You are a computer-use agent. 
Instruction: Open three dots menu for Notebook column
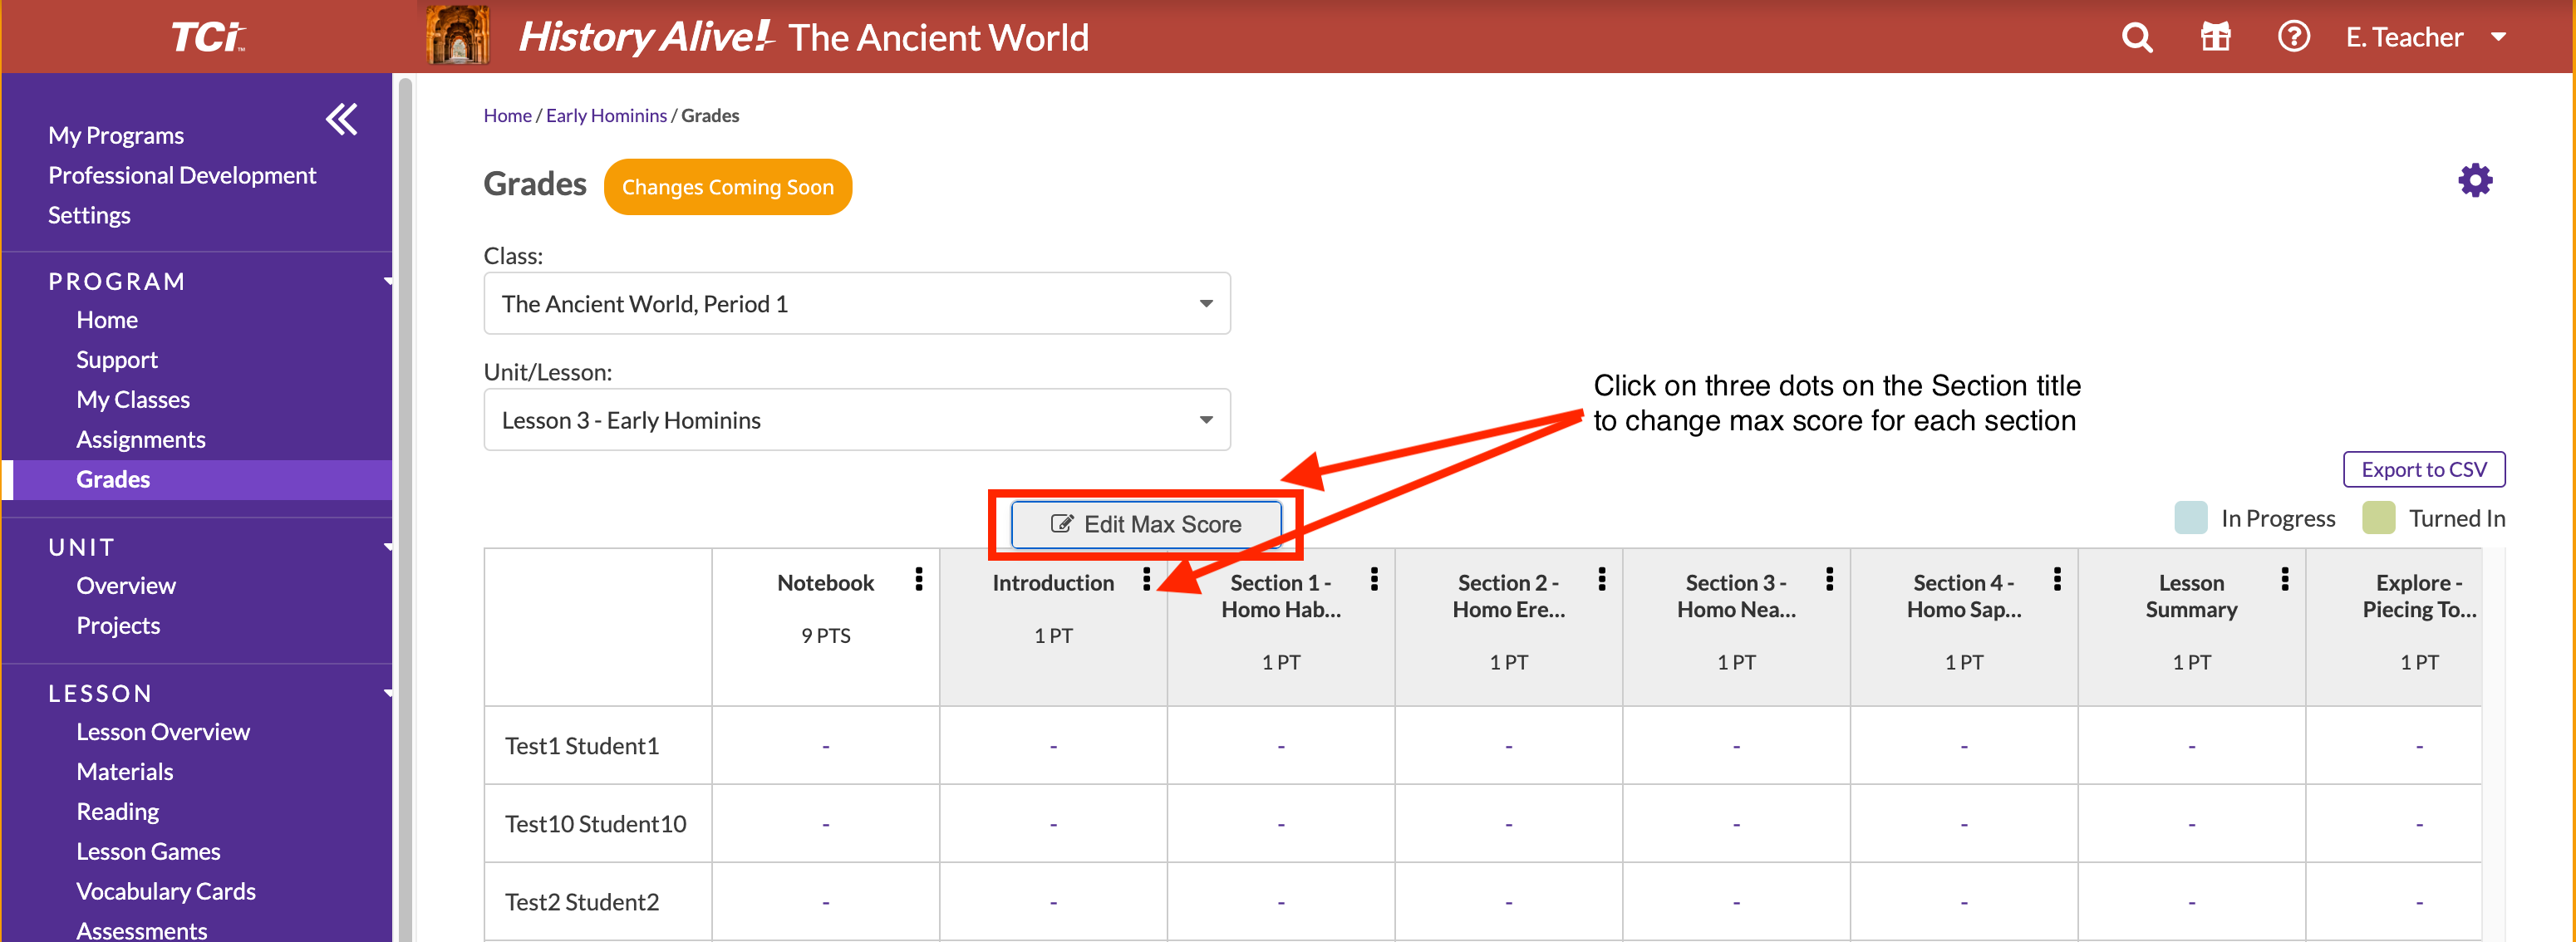[918, 579]
